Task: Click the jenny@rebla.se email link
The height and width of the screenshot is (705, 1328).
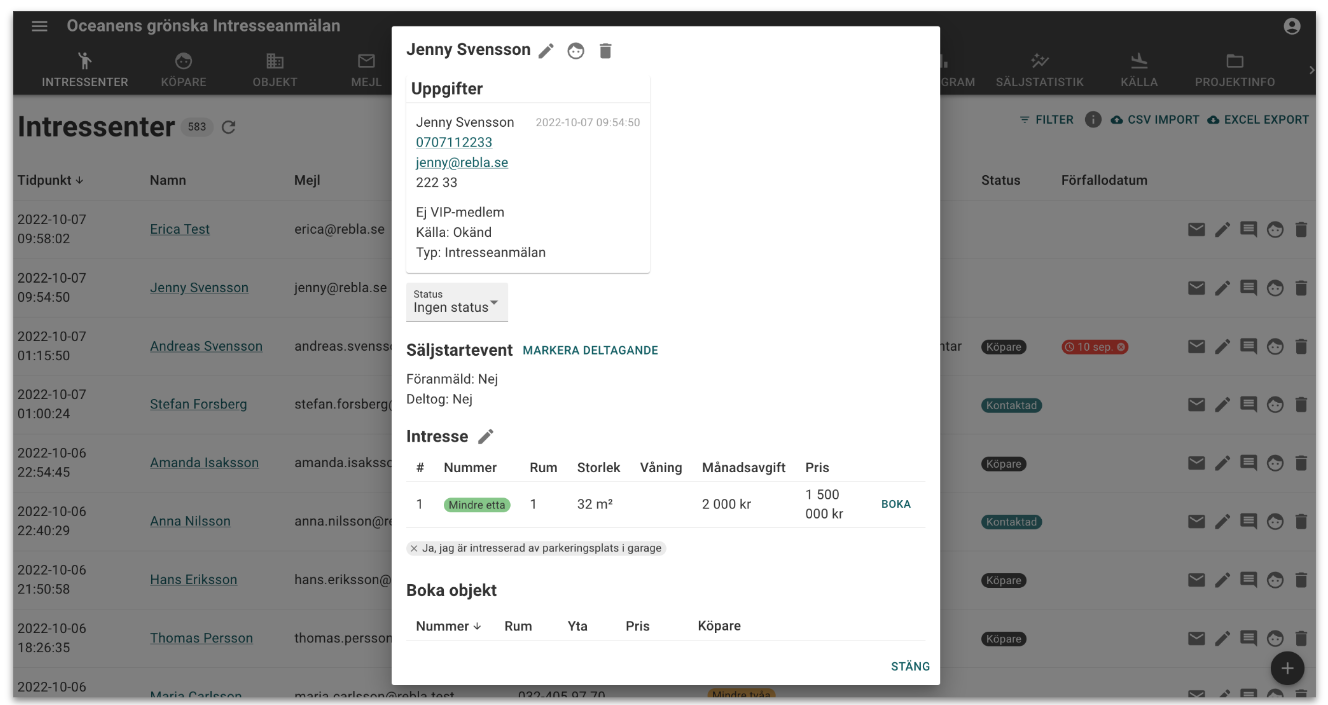Action: pyautogui.click(x=462, y=163)
